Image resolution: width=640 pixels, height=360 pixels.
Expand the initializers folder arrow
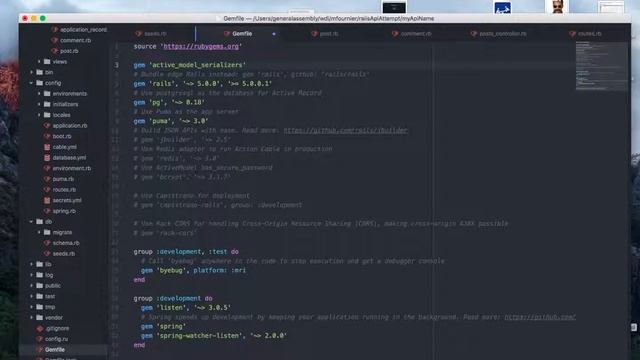click(x=40, y=104)
